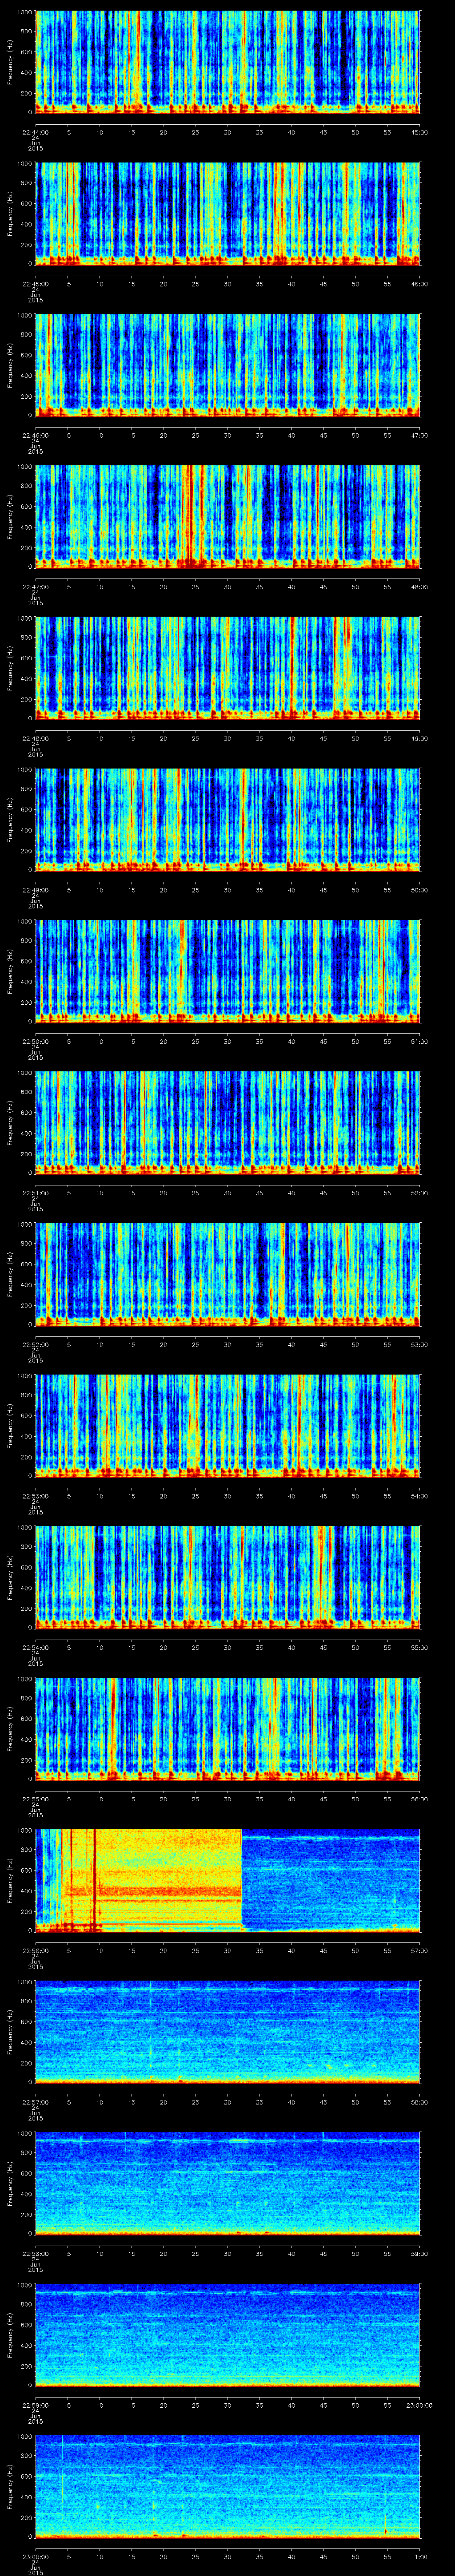Select the 22:57:00 start time label

pyautogui.click(x=36, y=2102)
